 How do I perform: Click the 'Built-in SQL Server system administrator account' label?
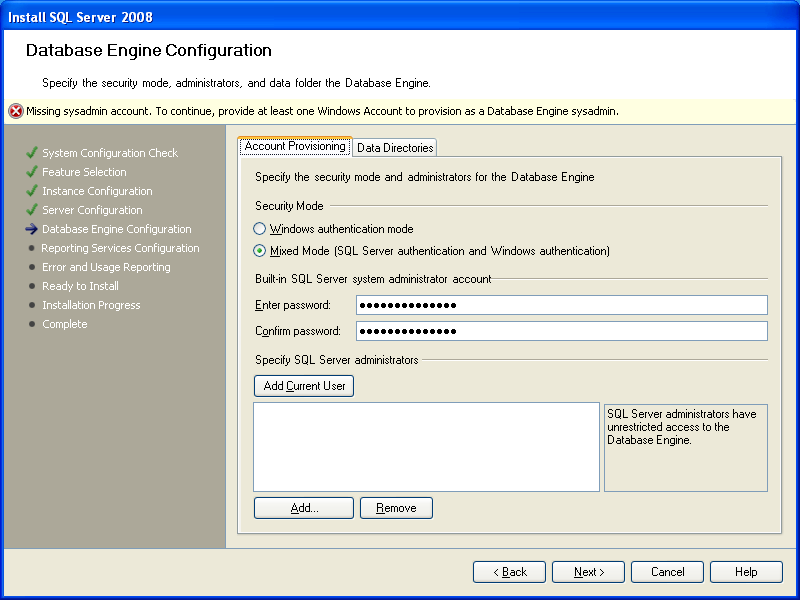[373, 279]
